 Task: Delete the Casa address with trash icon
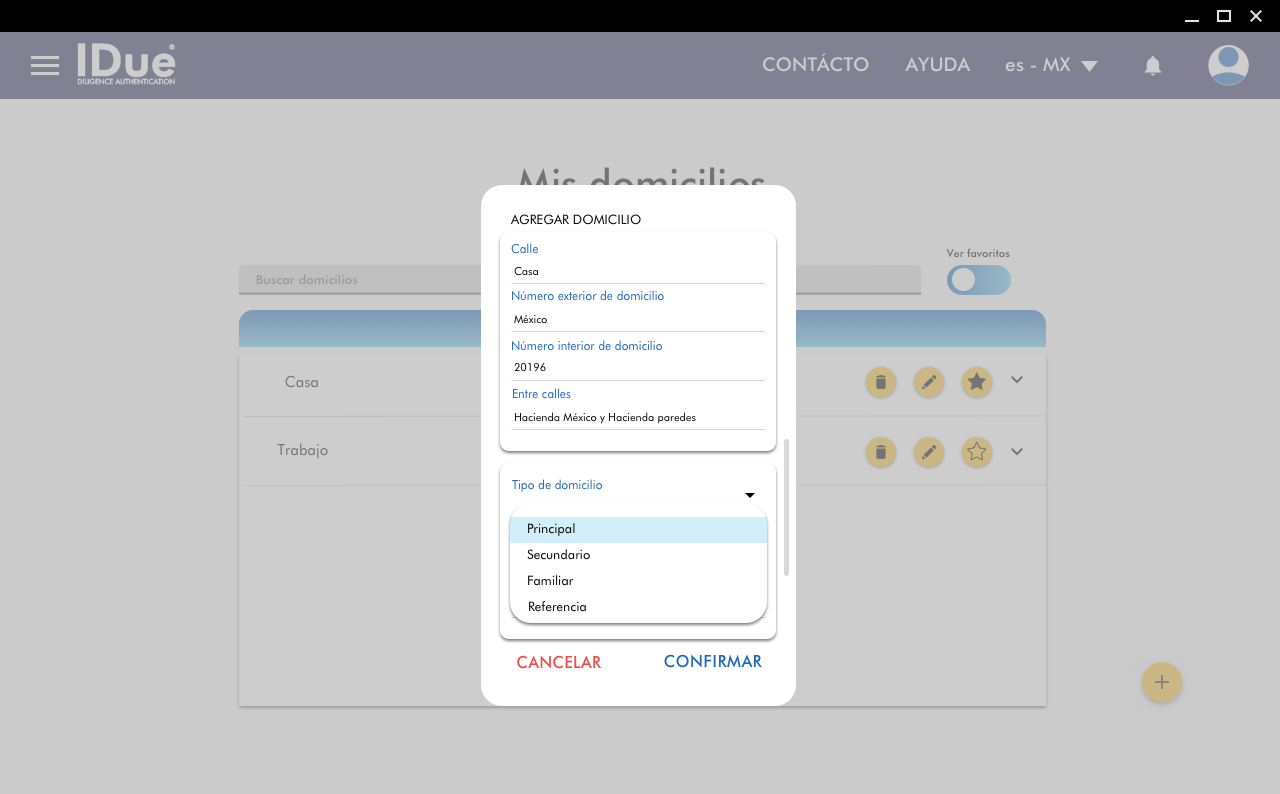tap(880, 382)
